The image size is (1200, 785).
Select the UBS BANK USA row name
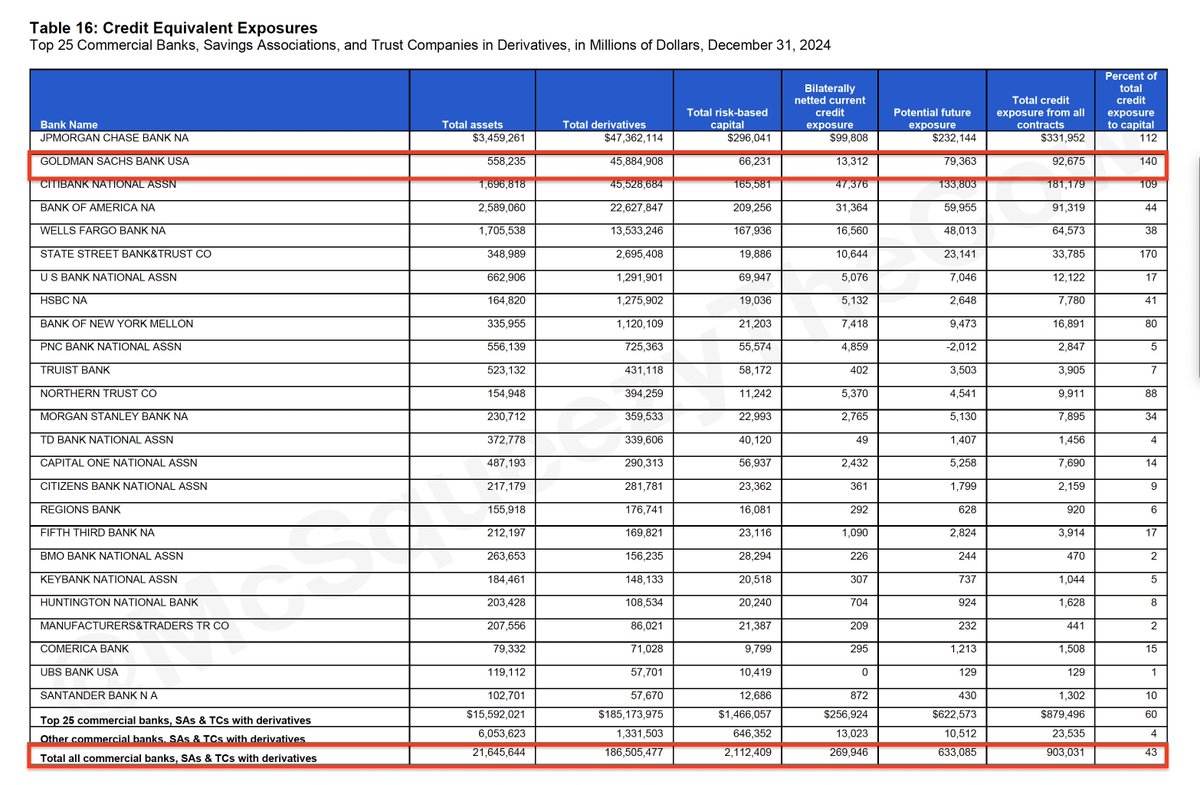point(79,672)
